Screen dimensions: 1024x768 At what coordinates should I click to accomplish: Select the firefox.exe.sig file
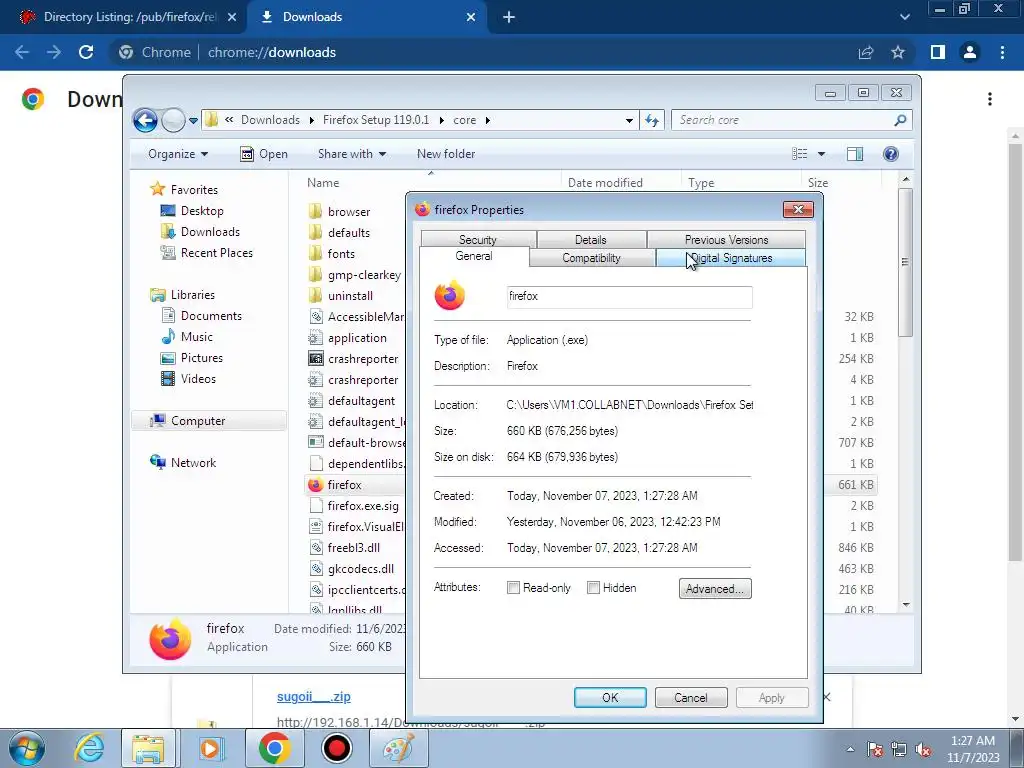(356, 505)
